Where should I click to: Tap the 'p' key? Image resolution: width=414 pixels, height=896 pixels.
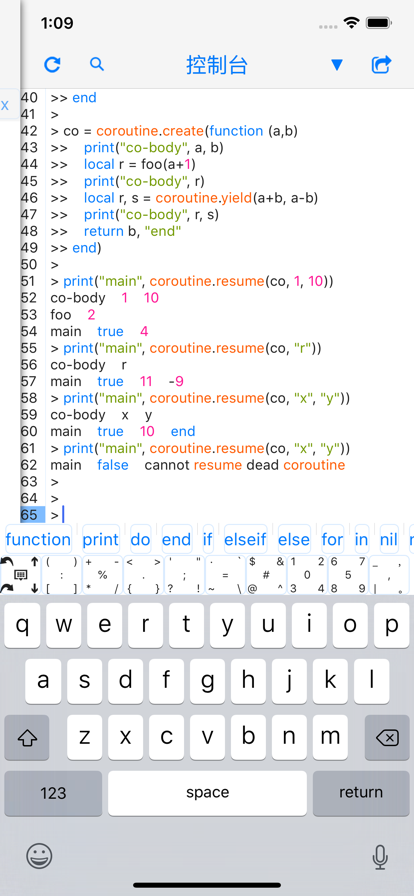(392, 625)
